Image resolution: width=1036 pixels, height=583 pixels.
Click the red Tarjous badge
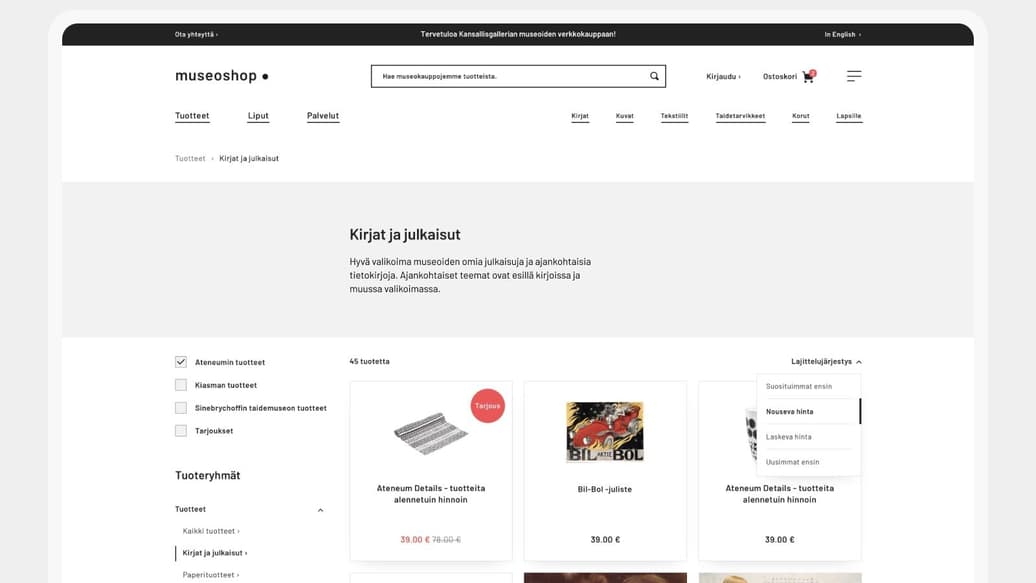(488, 406)
